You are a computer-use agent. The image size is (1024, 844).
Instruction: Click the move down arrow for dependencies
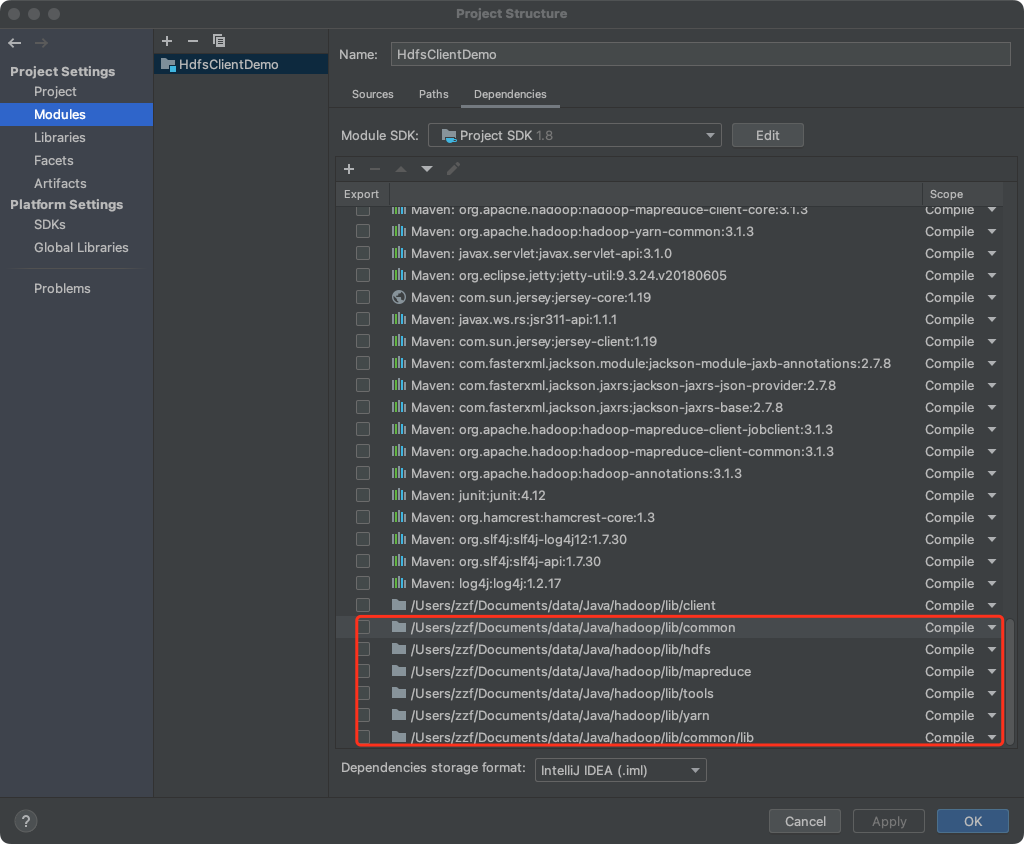pyautogui.click(x=427, y=169)
